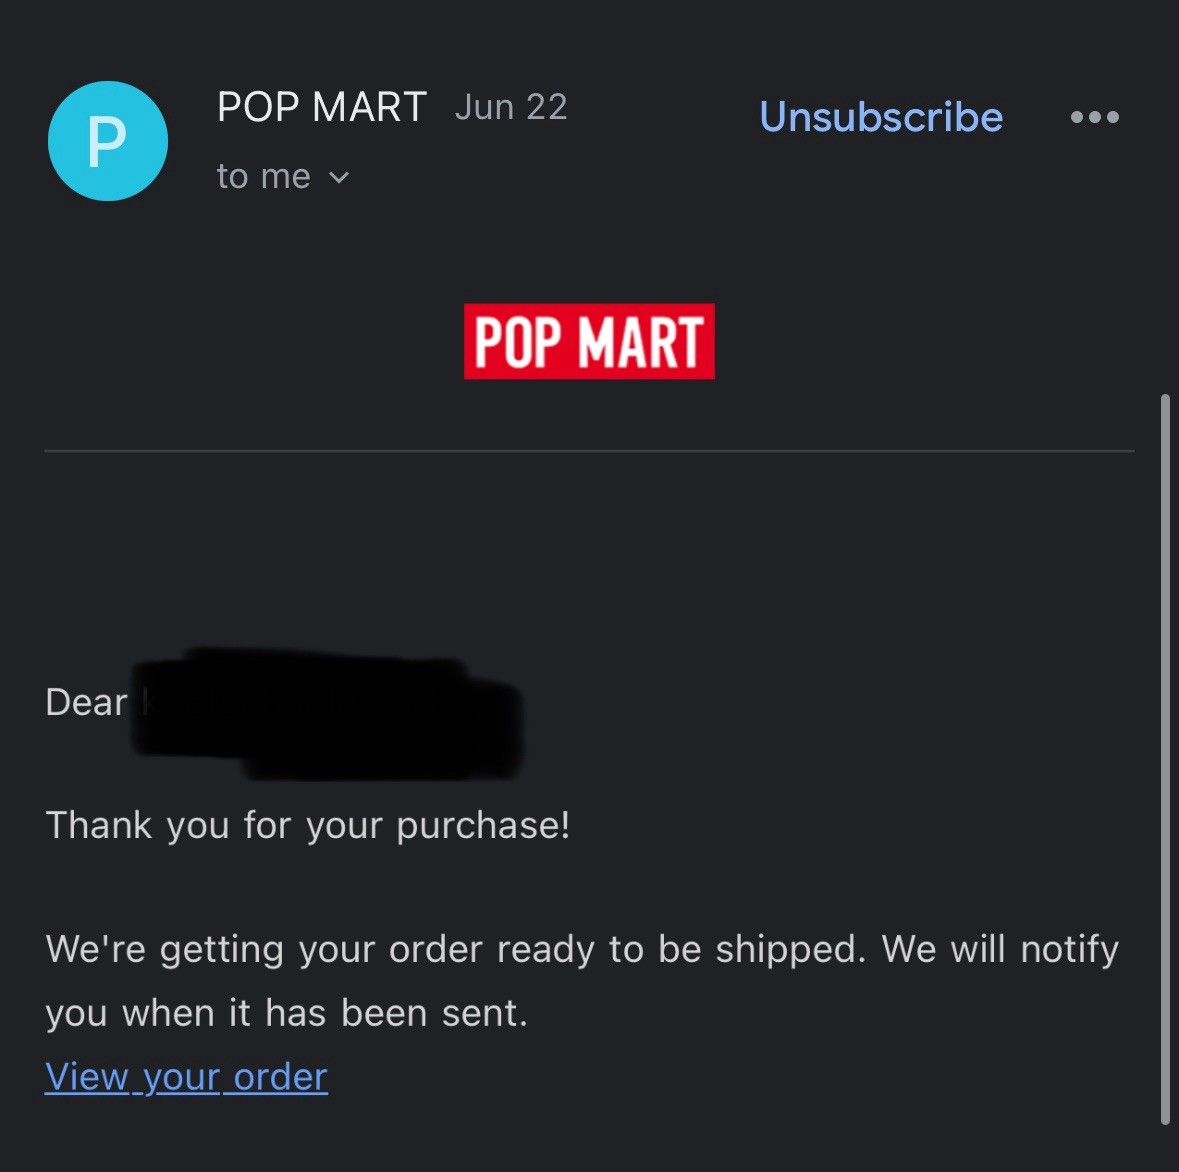The image size is (1179, 1172).
Task: Open the View your order link
Action: coord(186,1077)
